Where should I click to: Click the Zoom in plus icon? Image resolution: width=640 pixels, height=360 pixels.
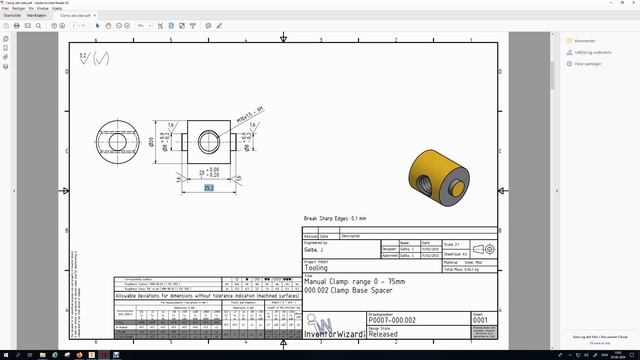point(127,26)
